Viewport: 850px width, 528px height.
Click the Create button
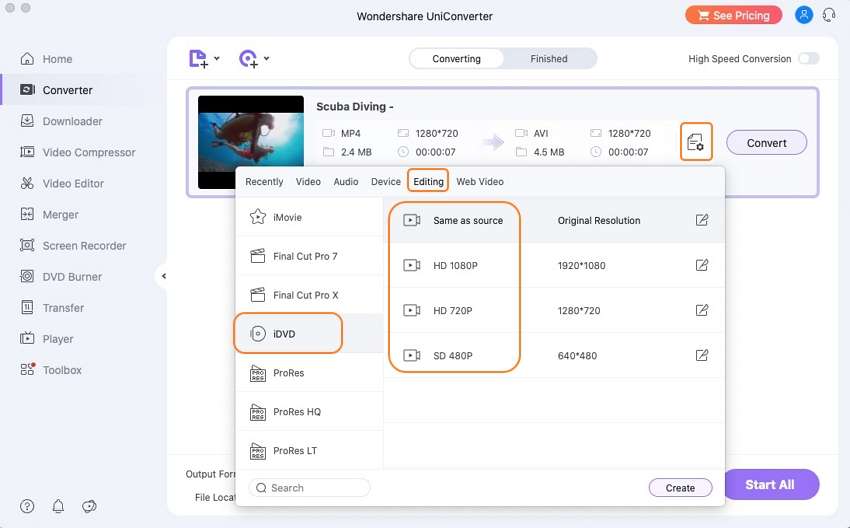coord(680,488)
